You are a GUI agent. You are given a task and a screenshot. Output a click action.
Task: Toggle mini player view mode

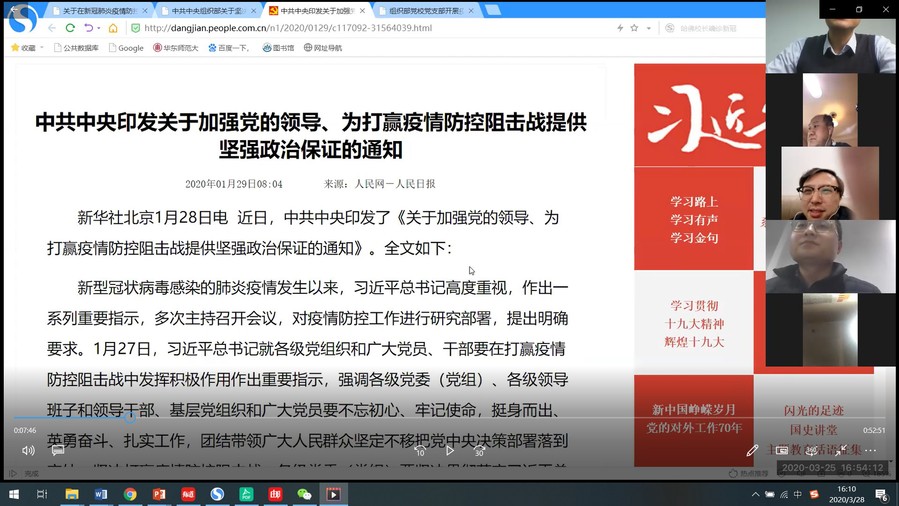click(x=812, y=451)
